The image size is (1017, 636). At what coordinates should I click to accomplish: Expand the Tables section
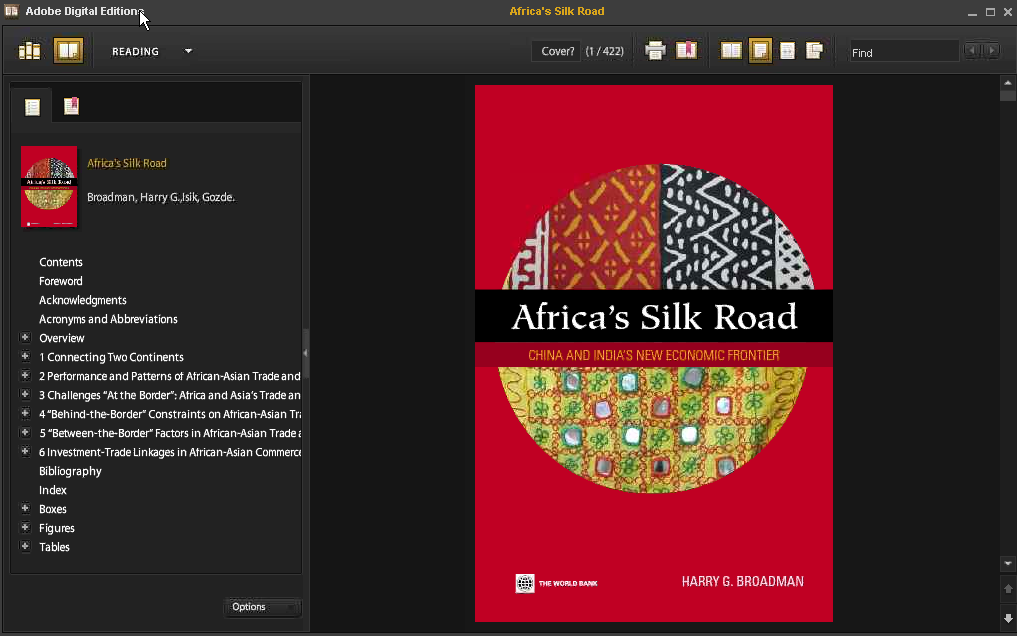coord(25,546)
